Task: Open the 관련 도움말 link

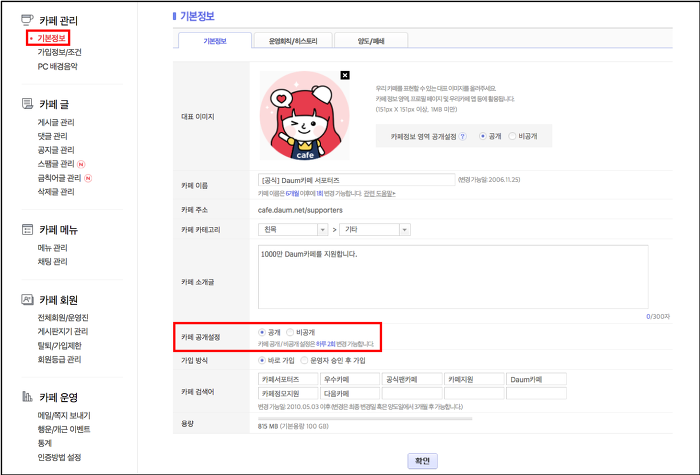Action: (379, 194)
